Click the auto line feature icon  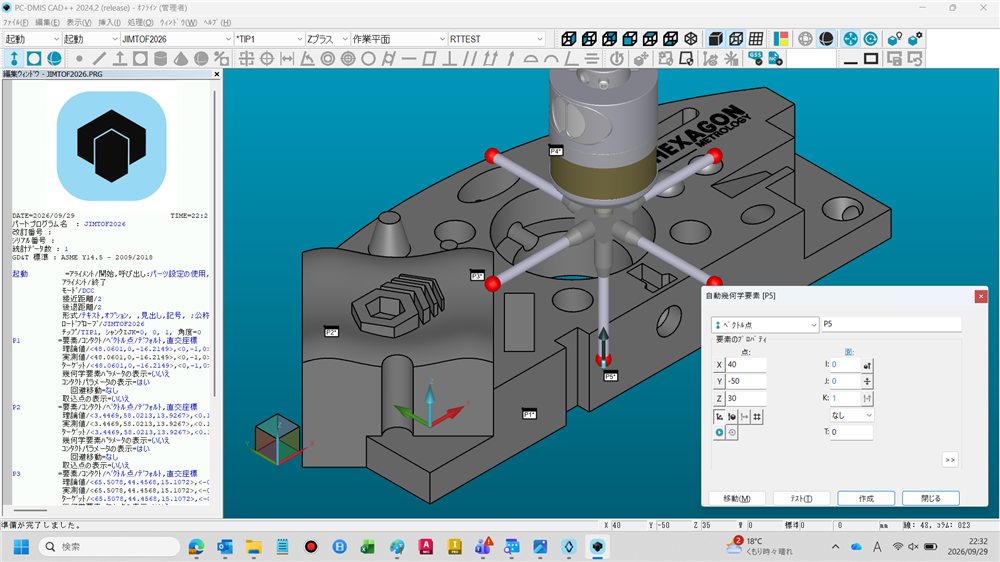(x=99, y=59)
